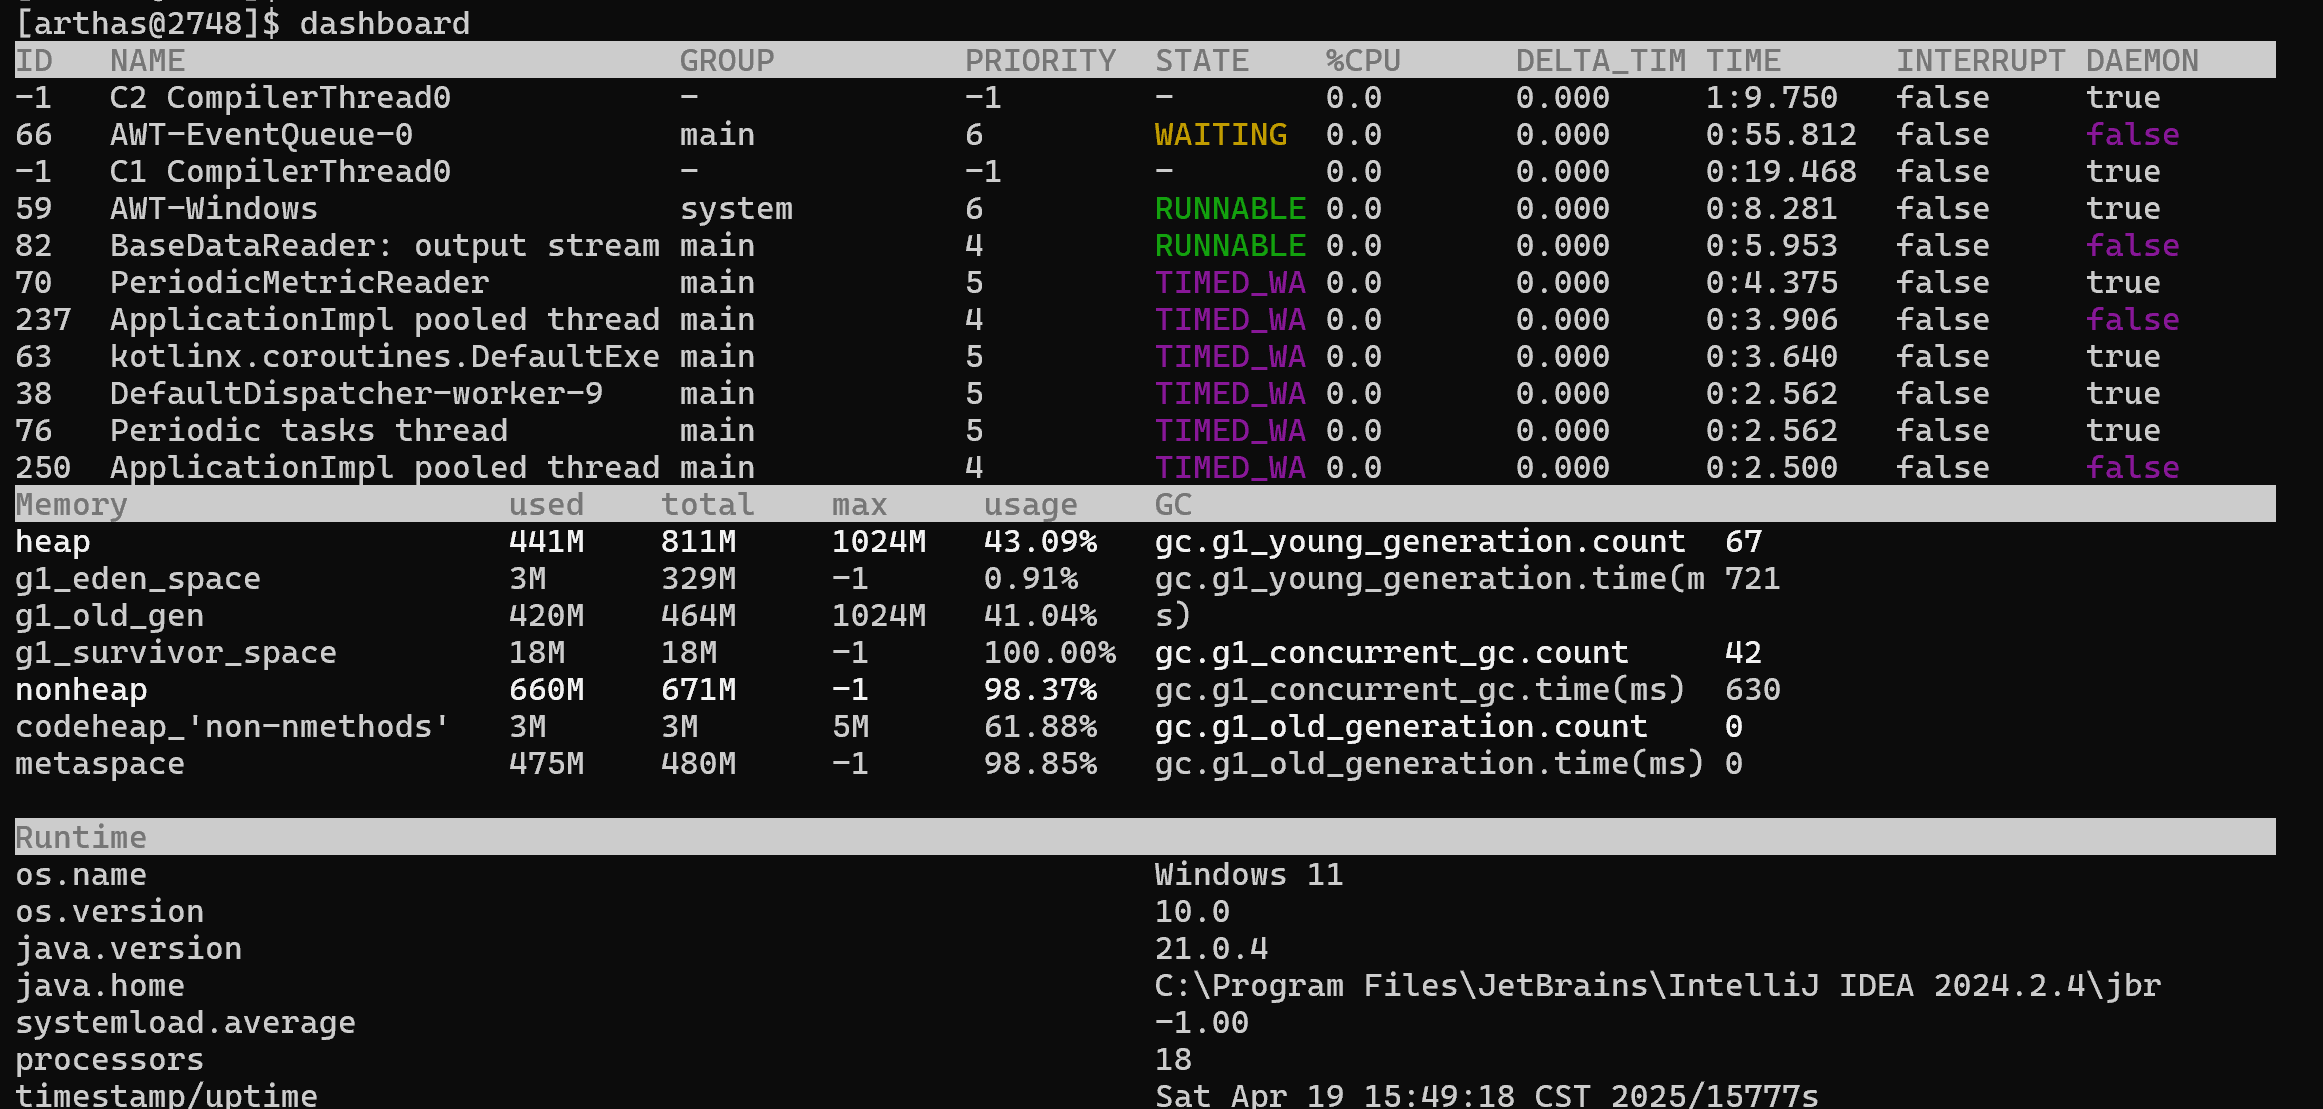Click the Memory section header
2323x1109 pixels.
(71, 504)
